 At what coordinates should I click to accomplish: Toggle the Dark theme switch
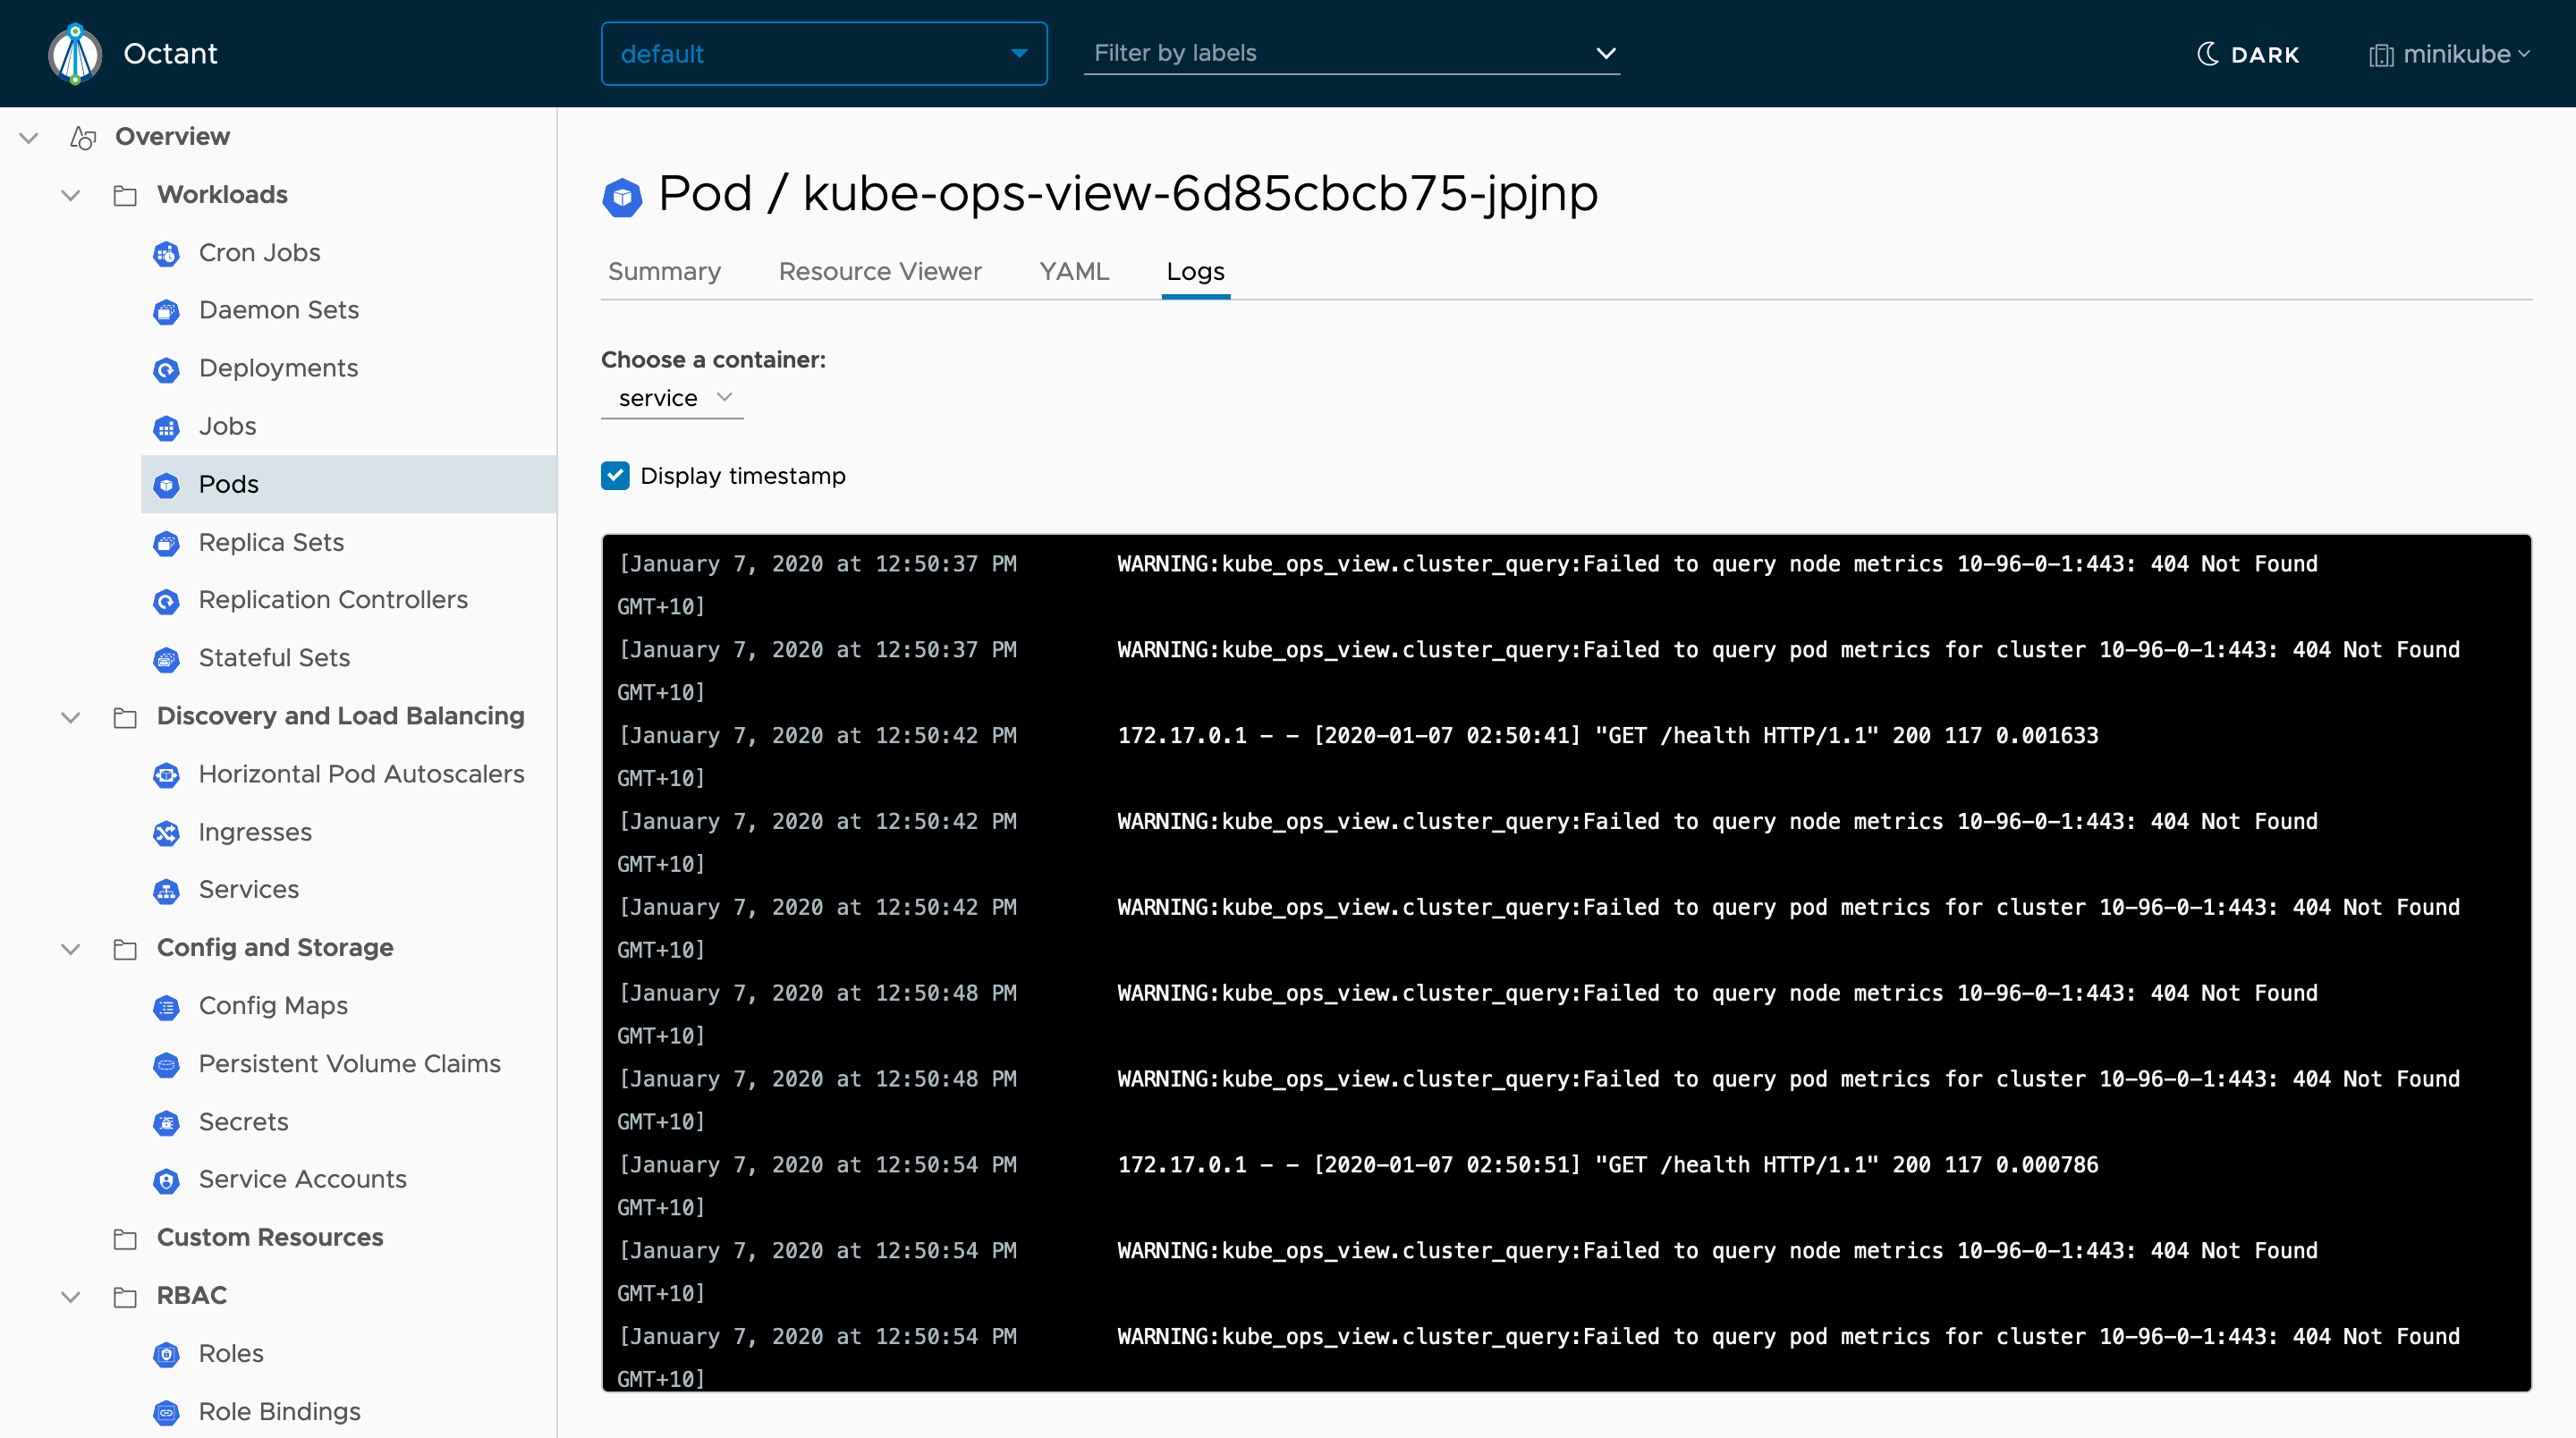[2248, 54]
